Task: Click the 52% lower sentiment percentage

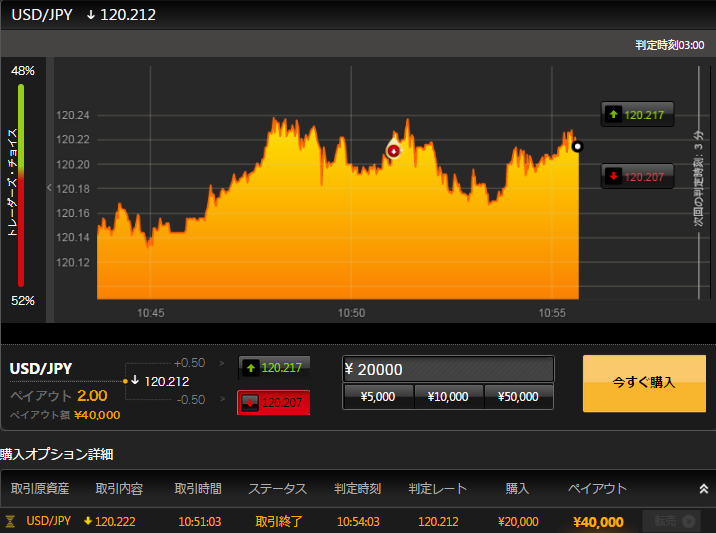Action: pos(23,301)
